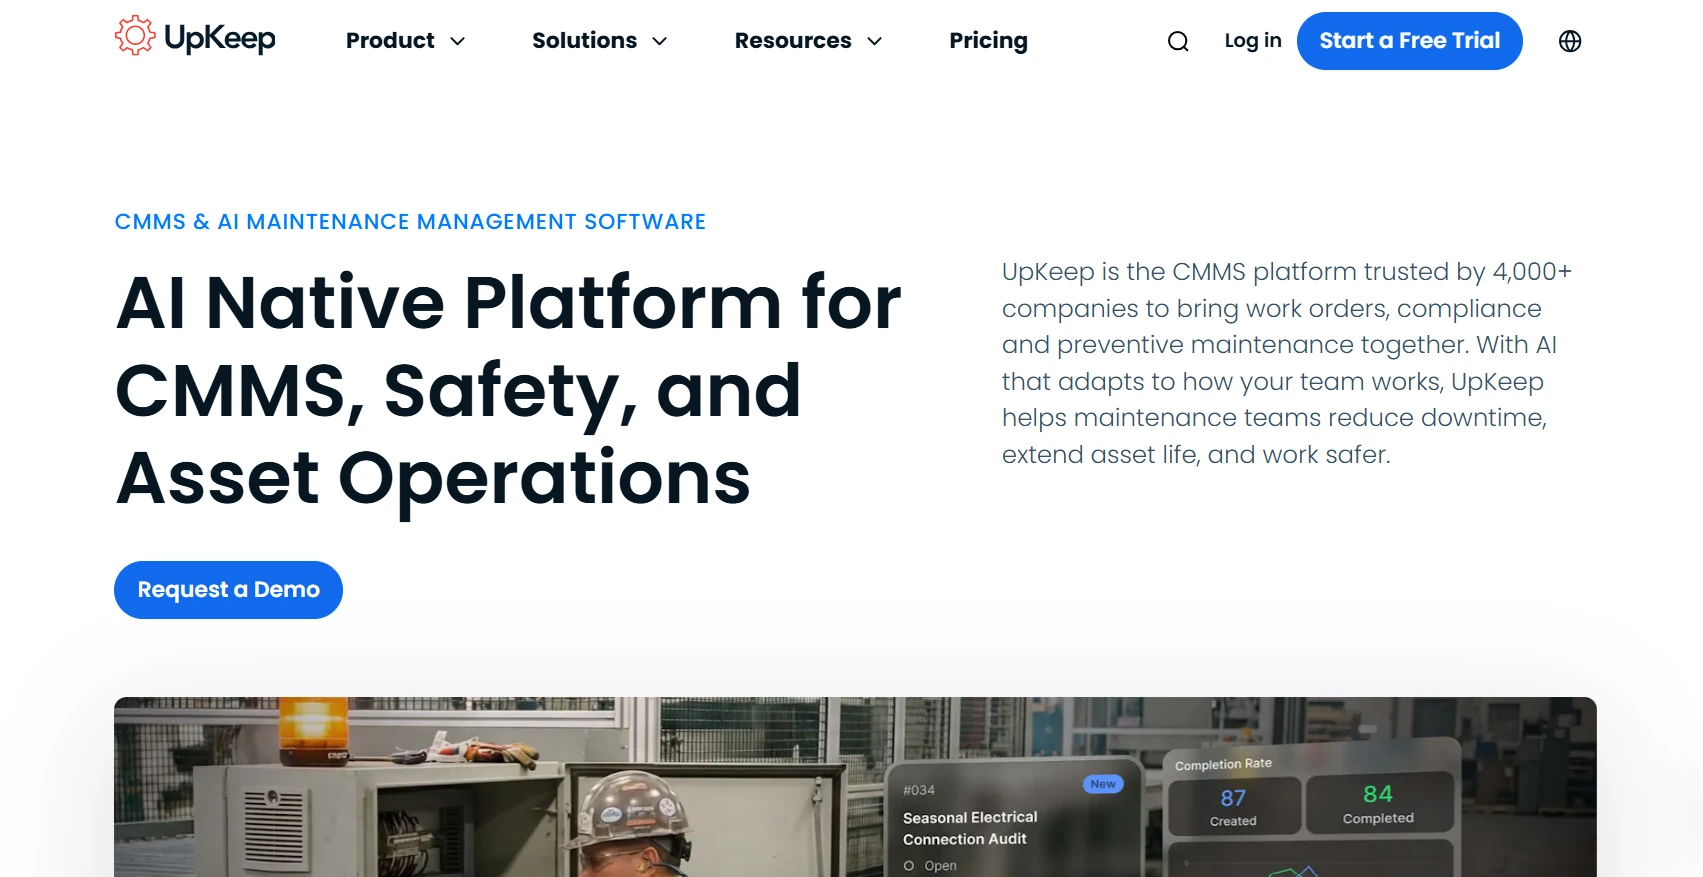The image size is (1703, 877).
Task: Click the UpKeep wordmark text
Action: 219,38
